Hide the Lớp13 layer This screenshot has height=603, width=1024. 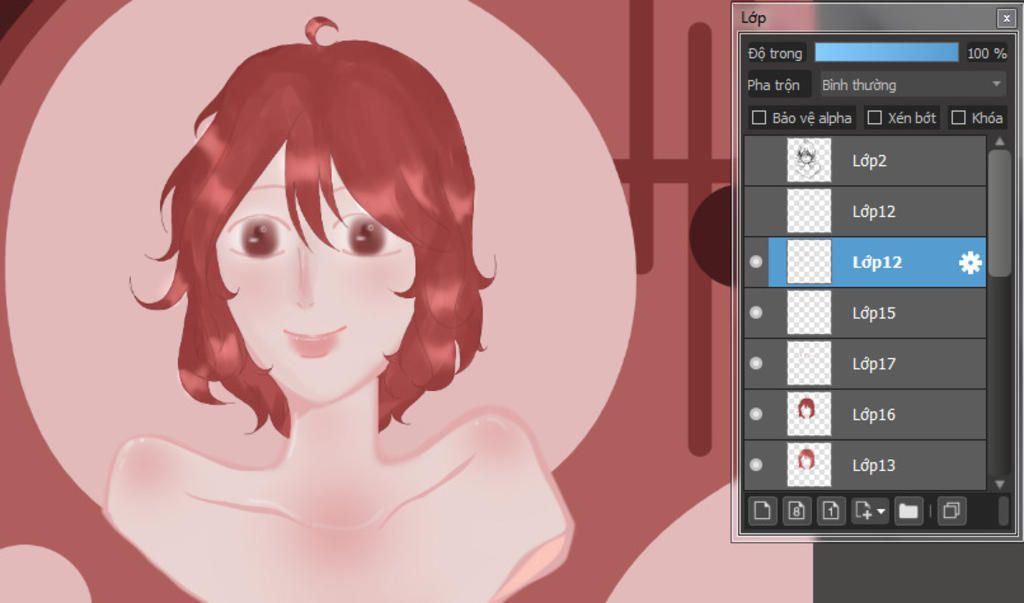(x=756, y=464)
